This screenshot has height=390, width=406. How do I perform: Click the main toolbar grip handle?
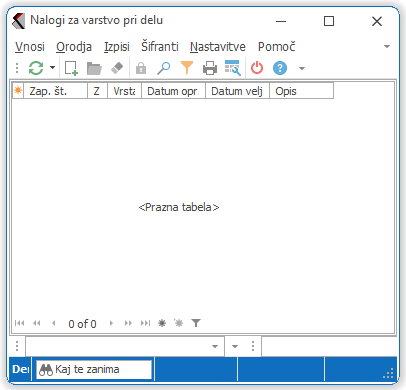tap(17, 68)
